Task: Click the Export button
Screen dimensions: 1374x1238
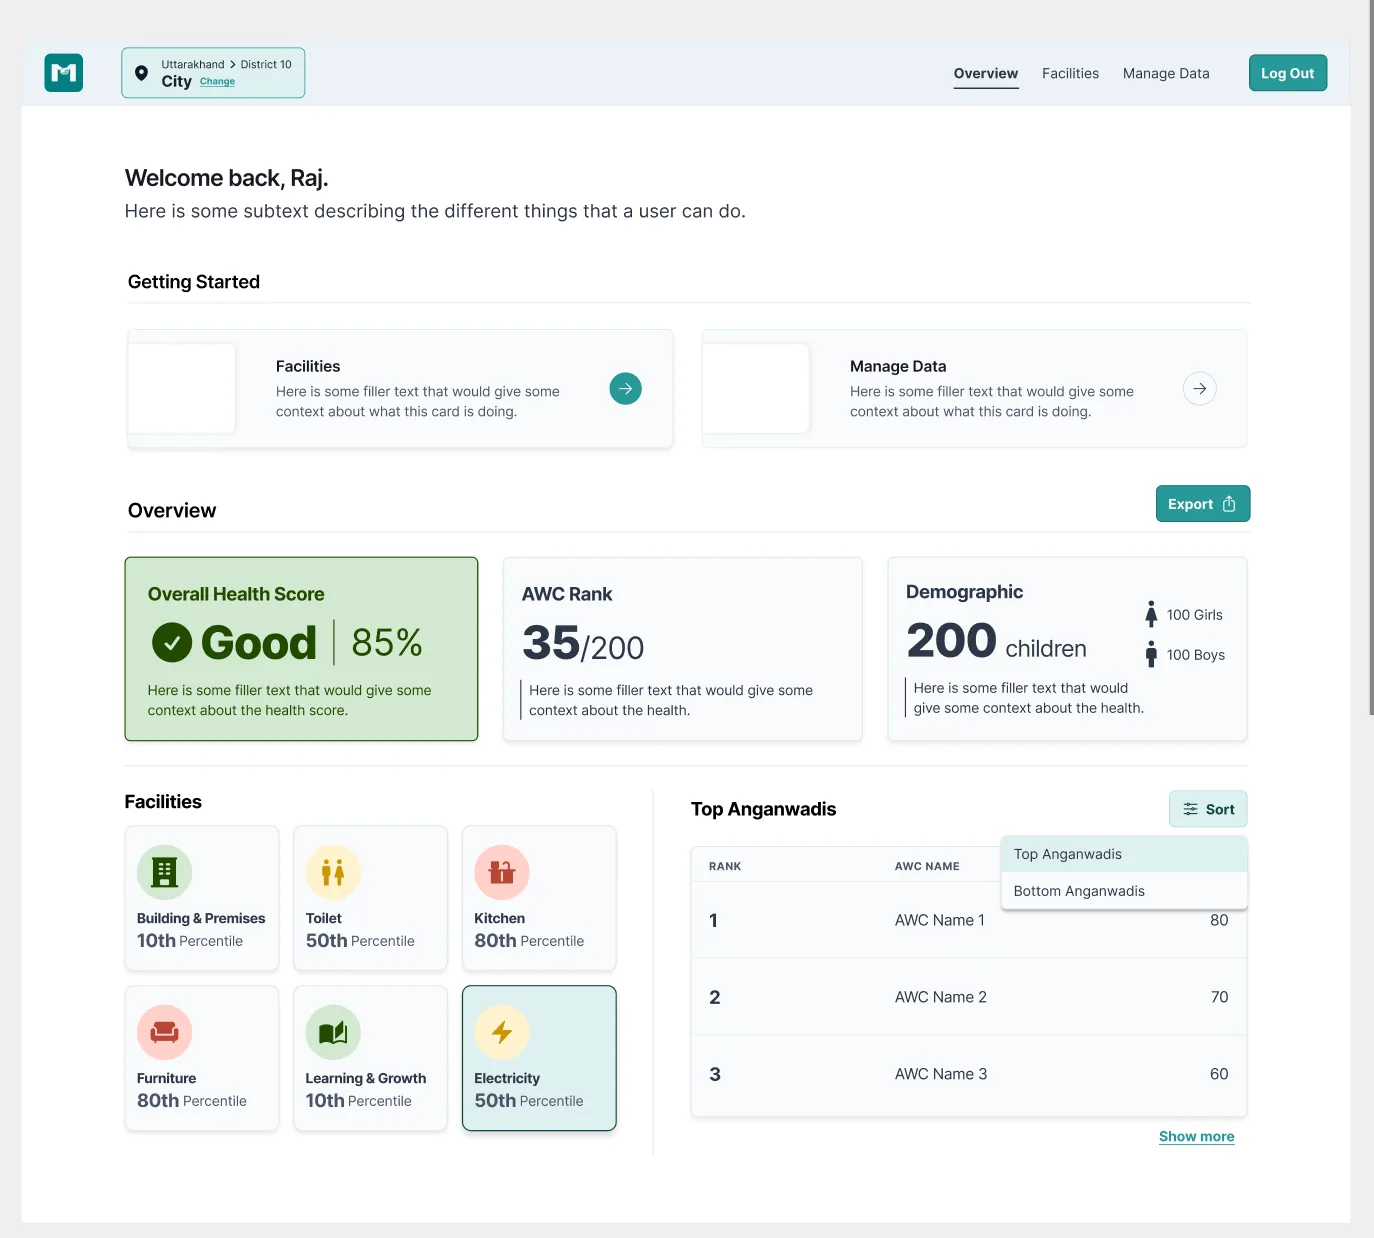Action: click(1203, 504)
